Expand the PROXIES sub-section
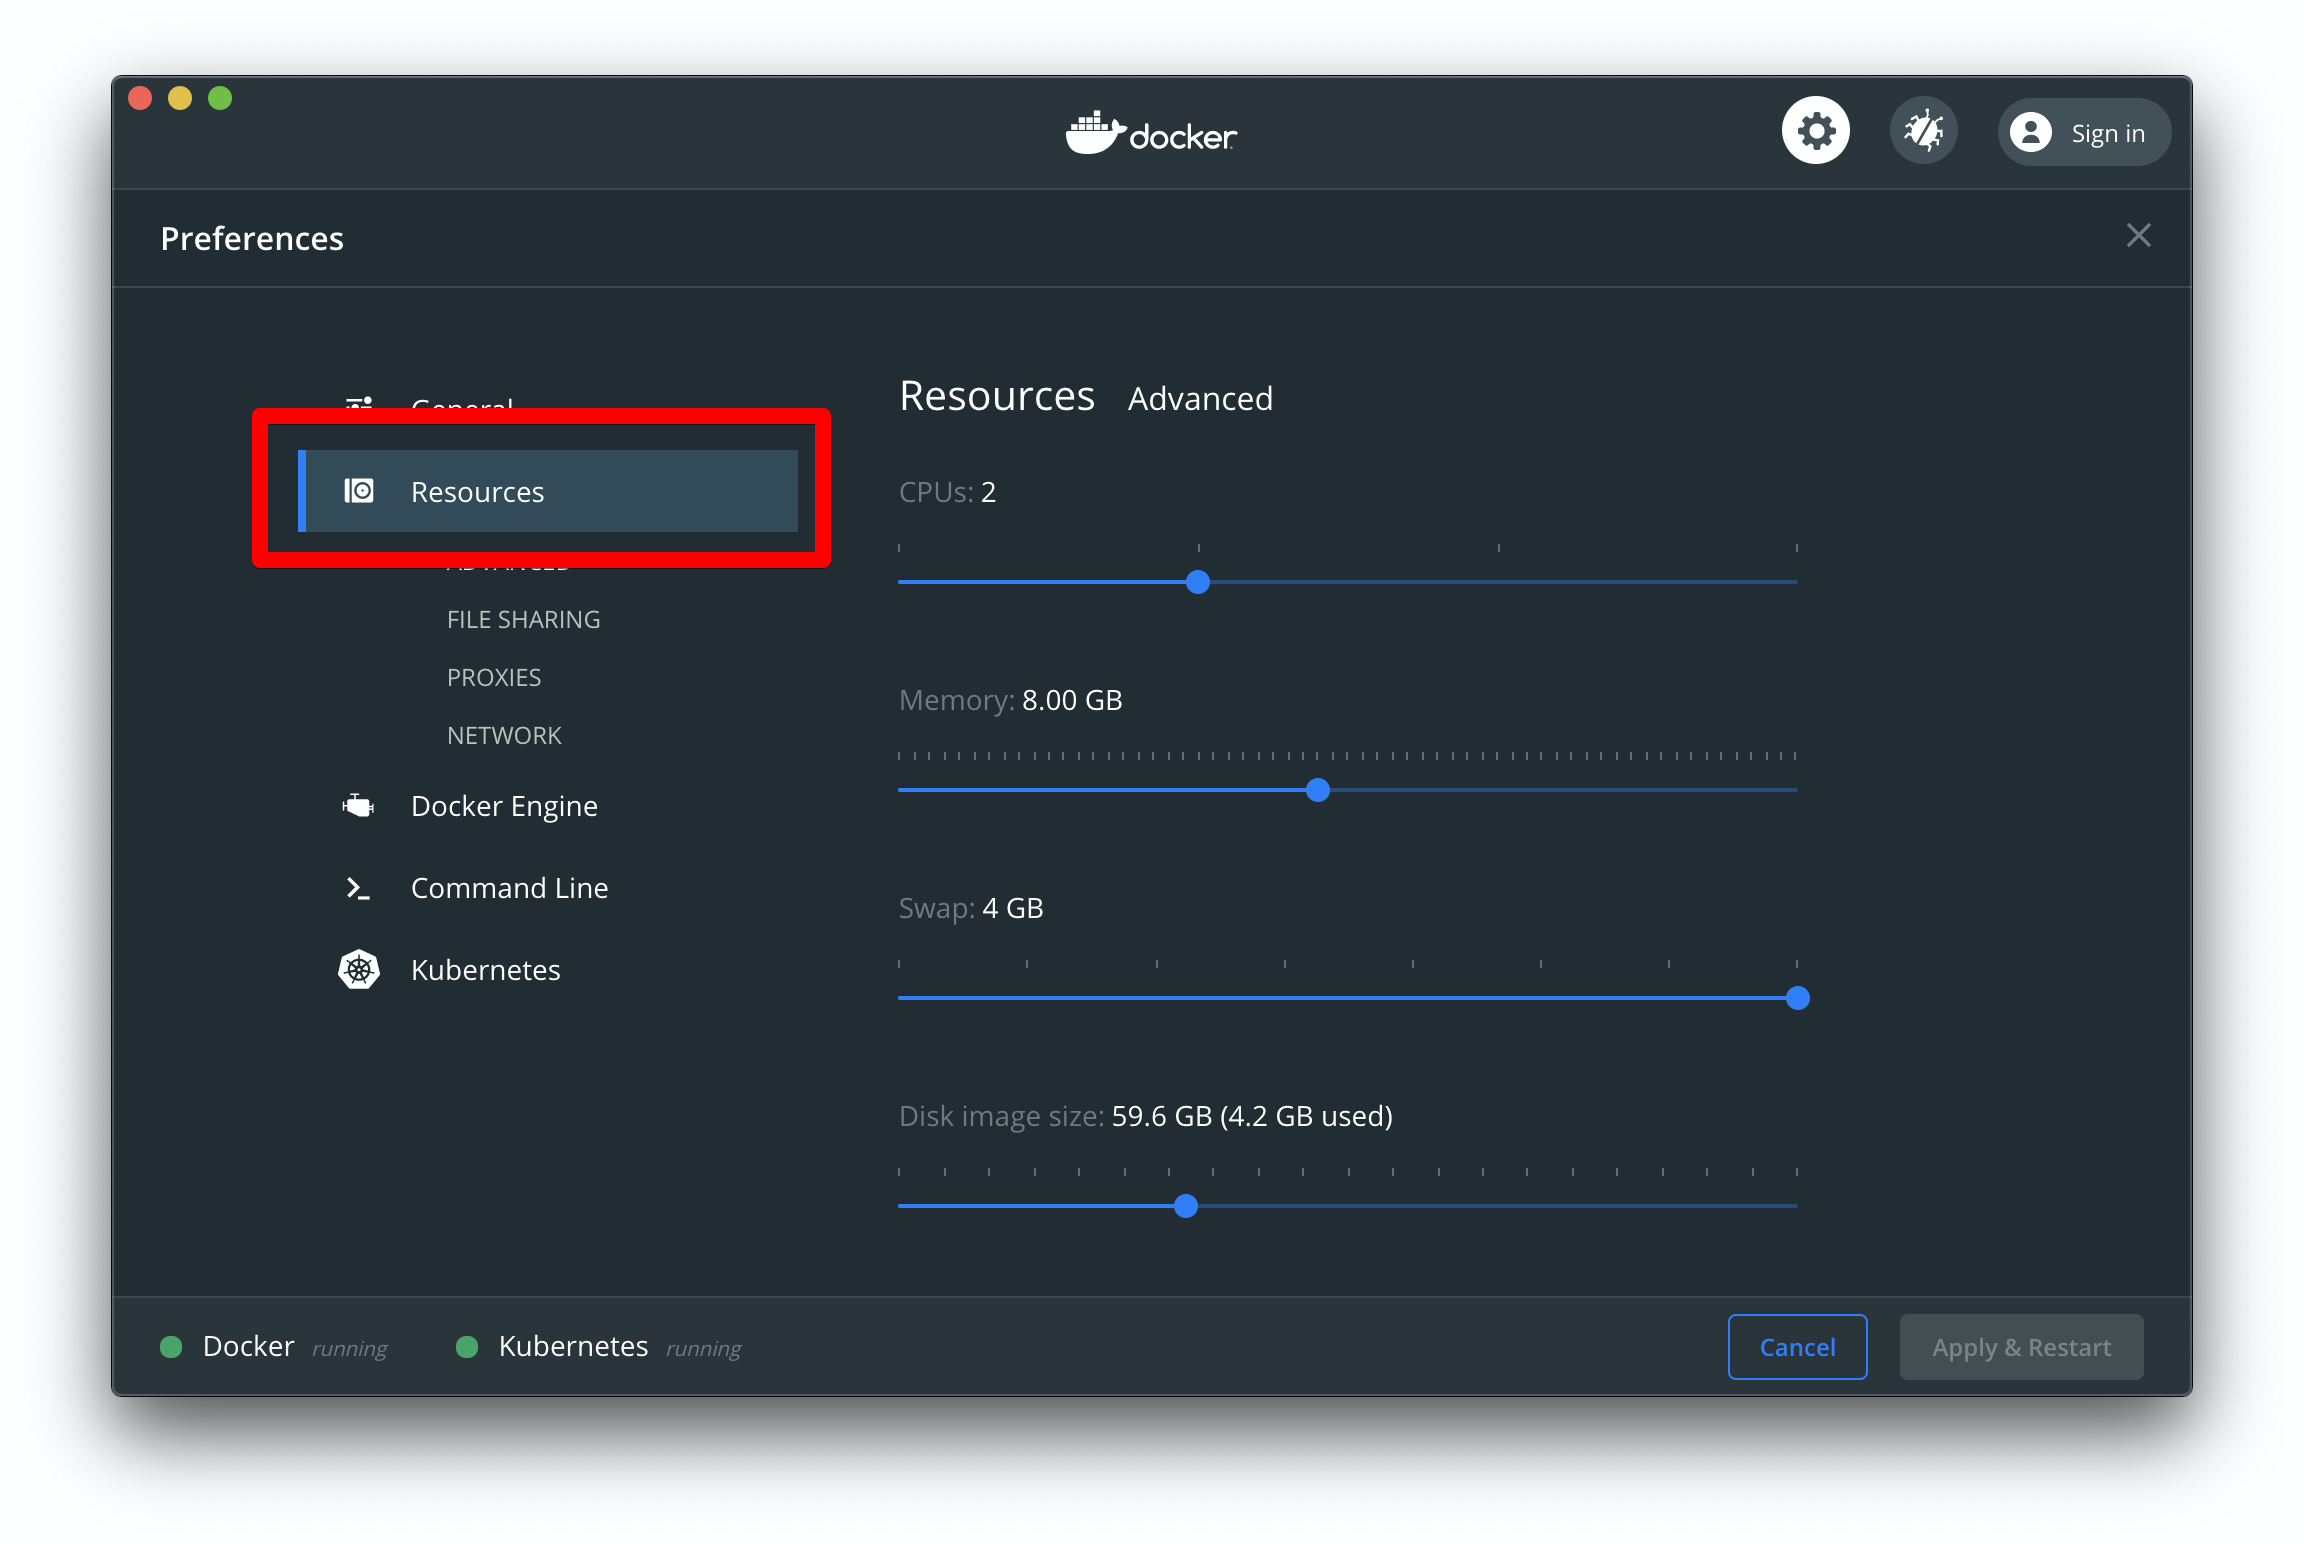Image resolution: width=2304 pixels, height=1544 pixels. 491,674
